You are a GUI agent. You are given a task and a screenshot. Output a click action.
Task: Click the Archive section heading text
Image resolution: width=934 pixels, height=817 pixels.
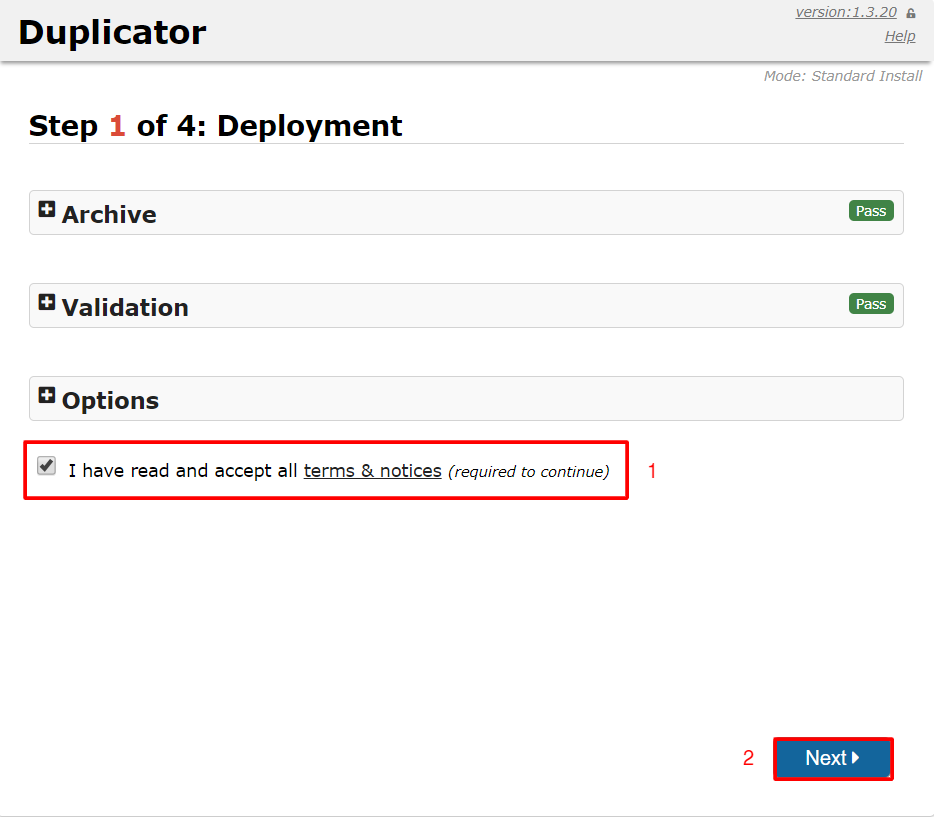pyautogui.click(x=109, y=214)
